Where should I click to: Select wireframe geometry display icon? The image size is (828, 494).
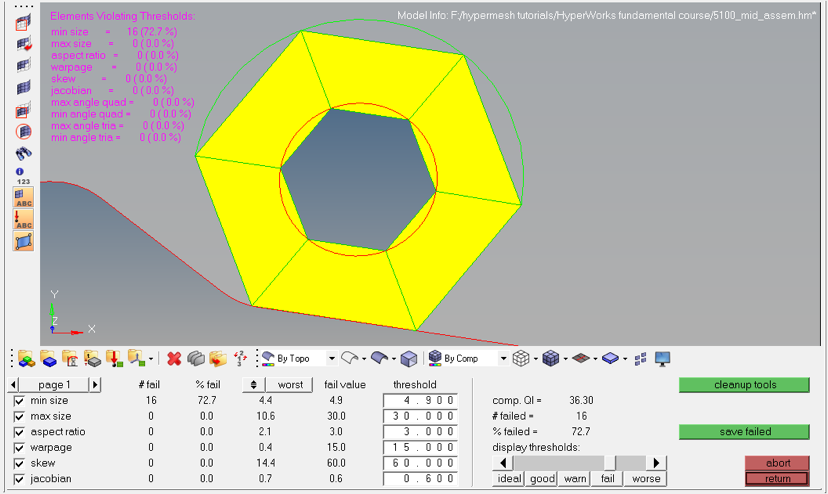pyautogui.click(x=349, y=358)
